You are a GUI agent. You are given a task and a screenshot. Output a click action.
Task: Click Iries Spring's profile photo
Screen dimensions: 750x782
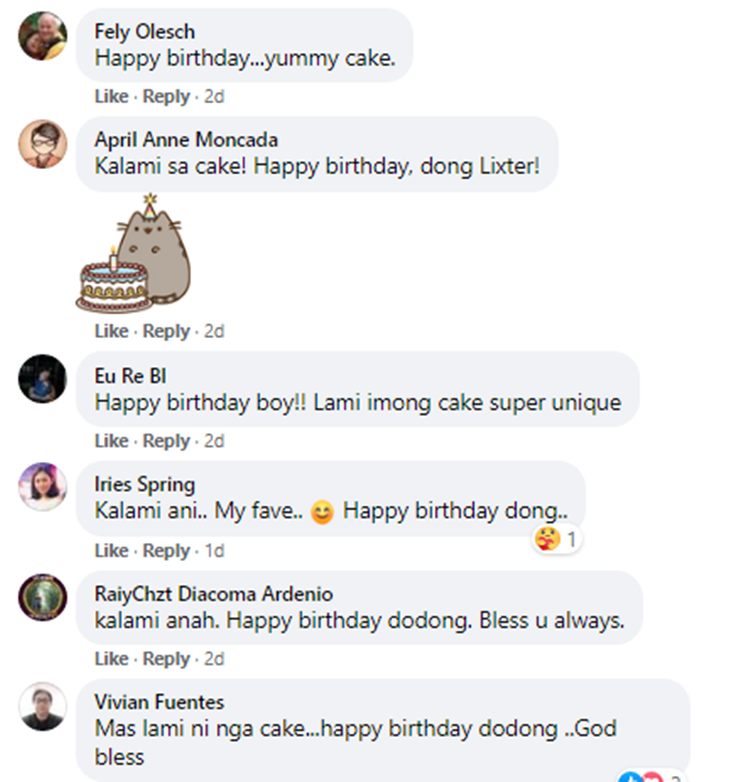(x=43, y=489)
